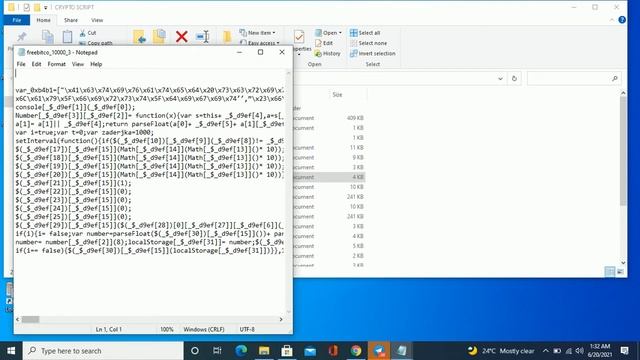640x360 pixels.
Task: Click the Cortana circle icon
Action: coord(195,351)
